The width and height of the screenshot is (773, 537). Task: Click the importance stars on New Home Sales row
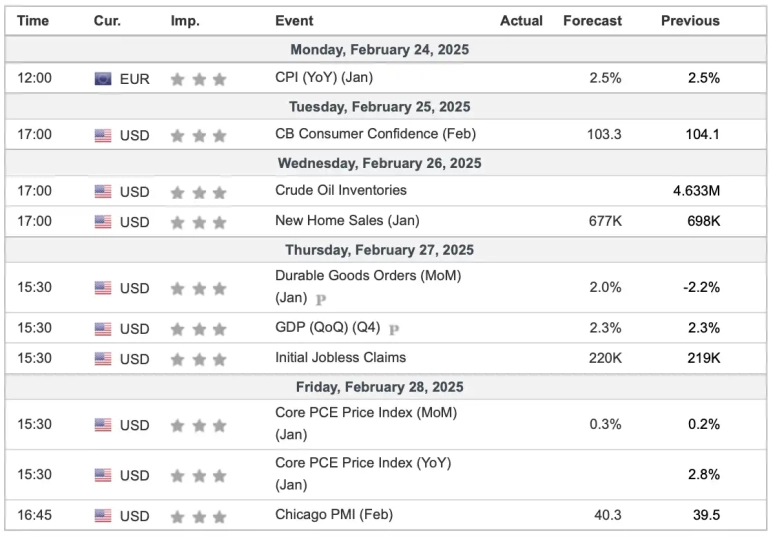click(198, 221)
